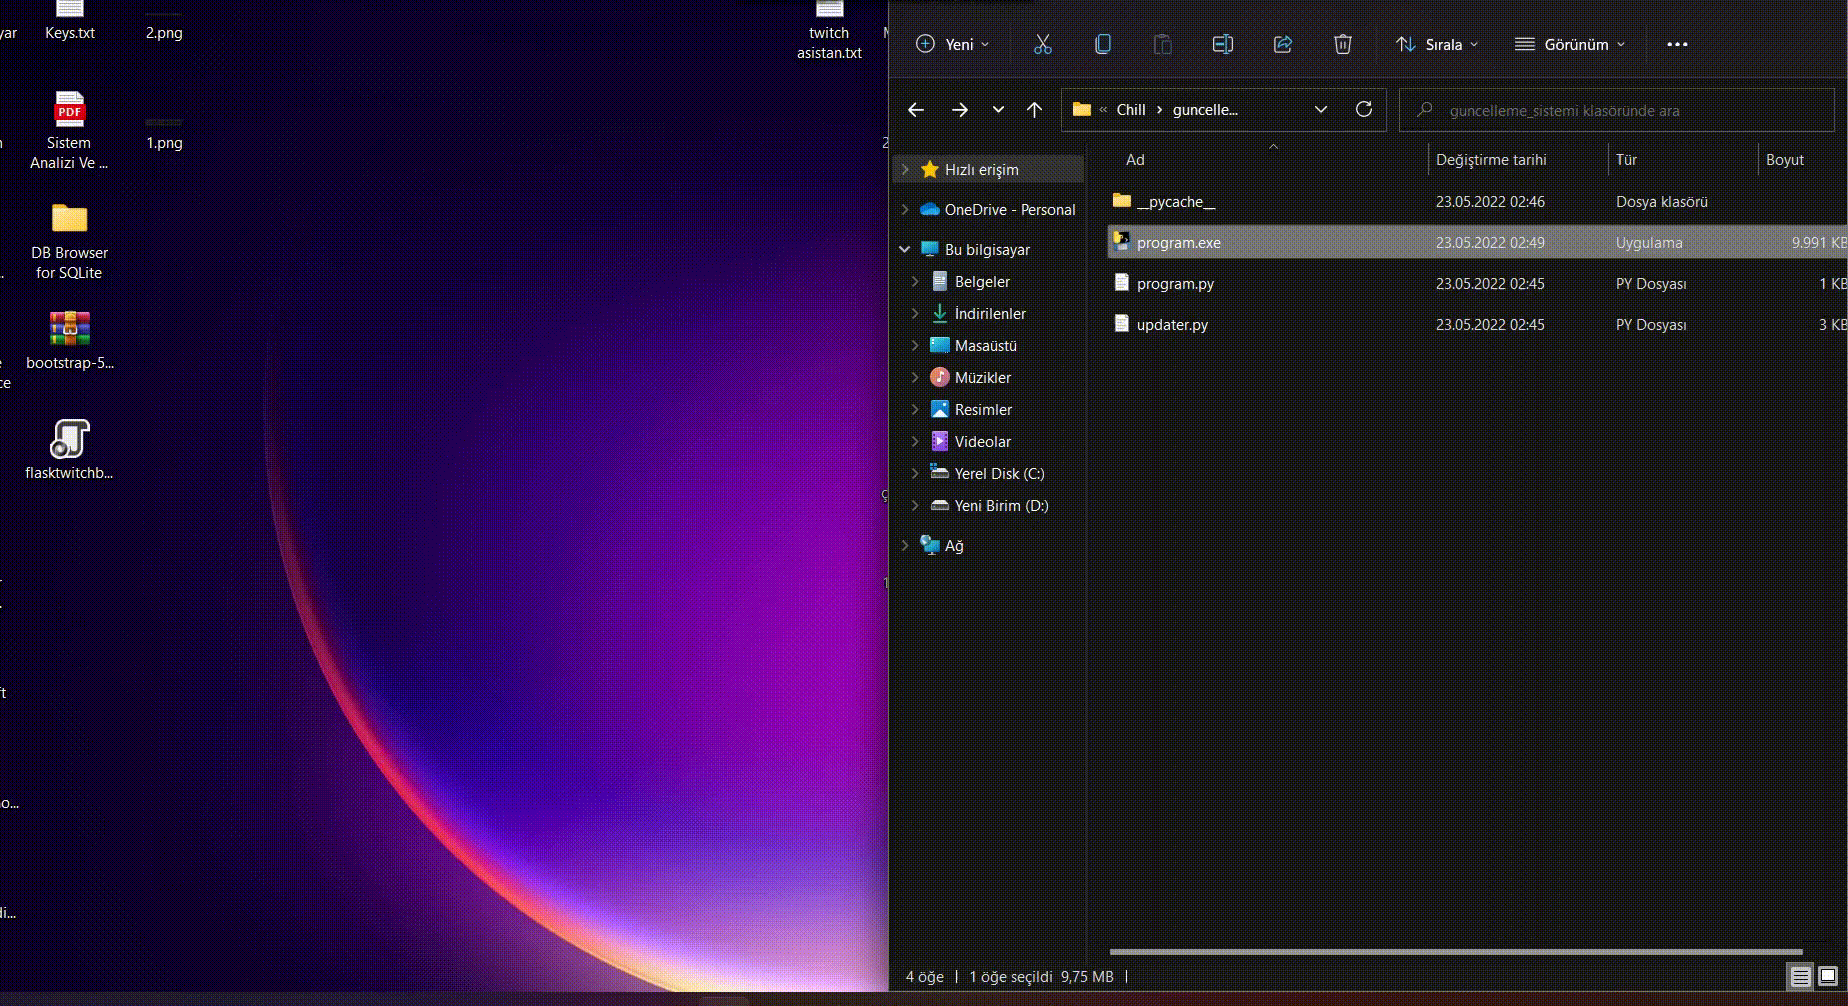Click the Delete trash icon in Explorer toolbar
The image size is (1848, 1006).
point(1343,44)
